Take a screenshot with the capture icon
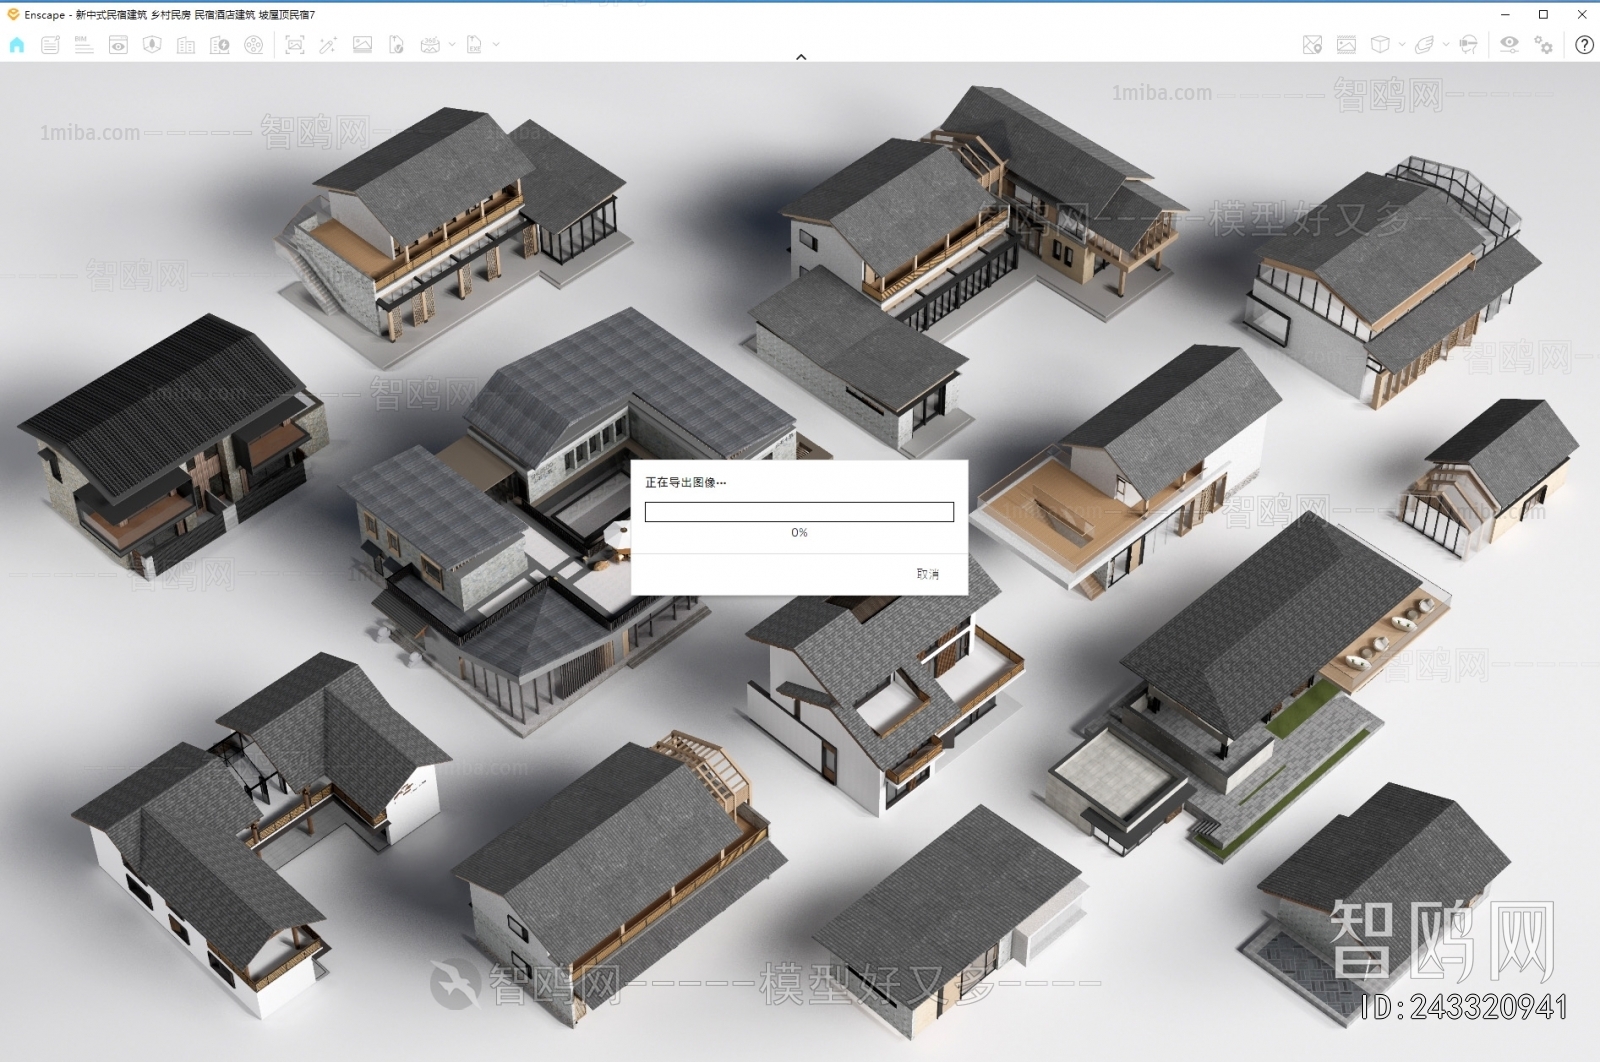Image resolution: width=1600 pixels, height=1062 pixels. pyautogui.click(x=293, y=44)
